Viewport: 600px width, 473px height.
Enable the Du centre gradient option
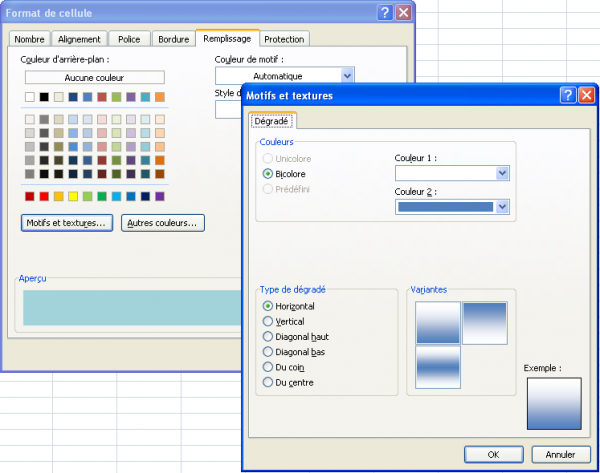pos(268,381)
